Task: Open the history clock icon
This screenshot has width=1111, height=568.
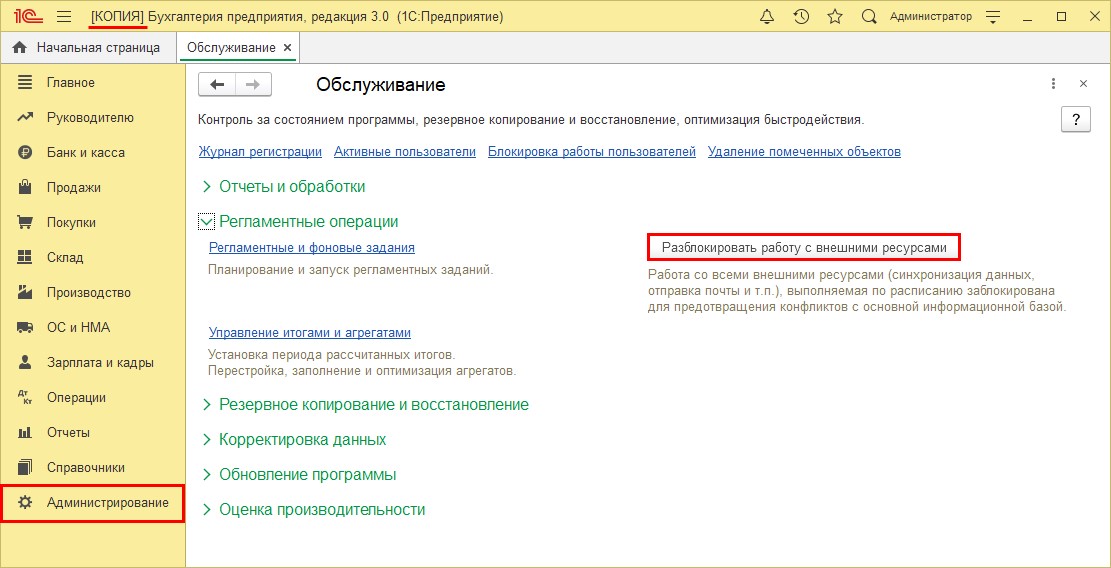Action: [801, 17]
